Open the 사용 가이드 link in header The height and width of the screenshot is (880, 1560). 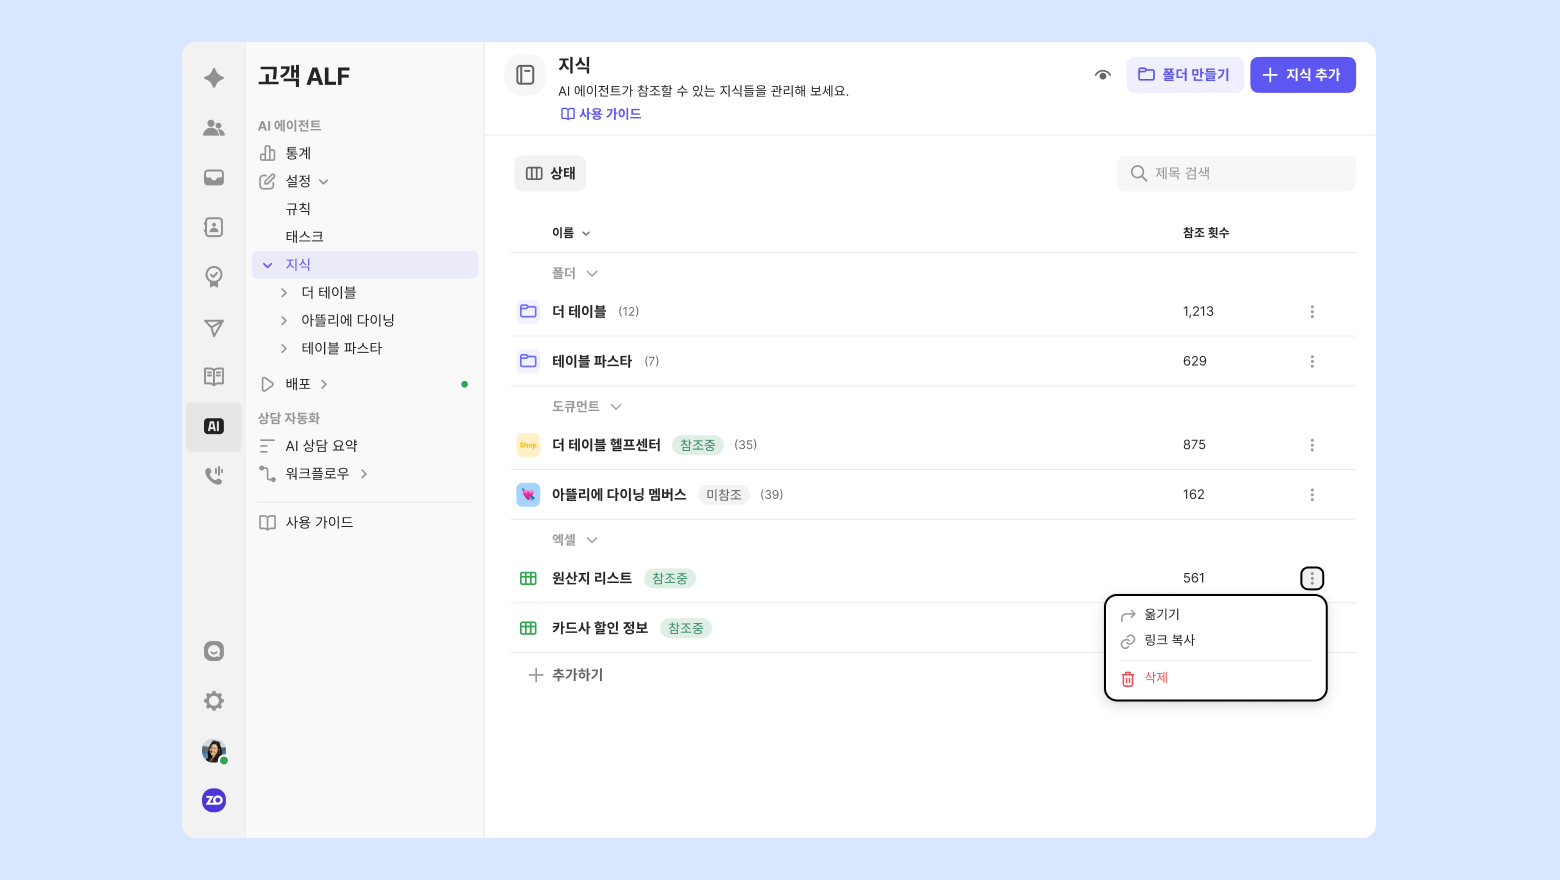pyautogui.click(x=601, y=114)
